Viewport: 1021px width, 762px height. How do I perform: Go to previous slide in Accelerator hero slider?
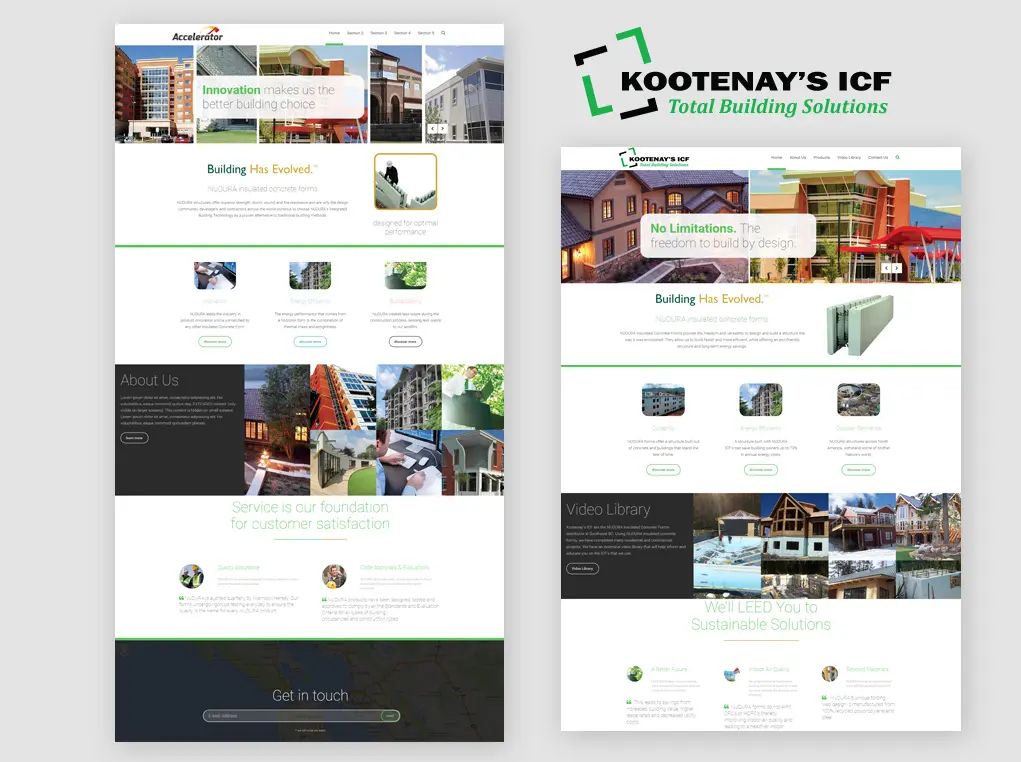[x=432, y=129]
